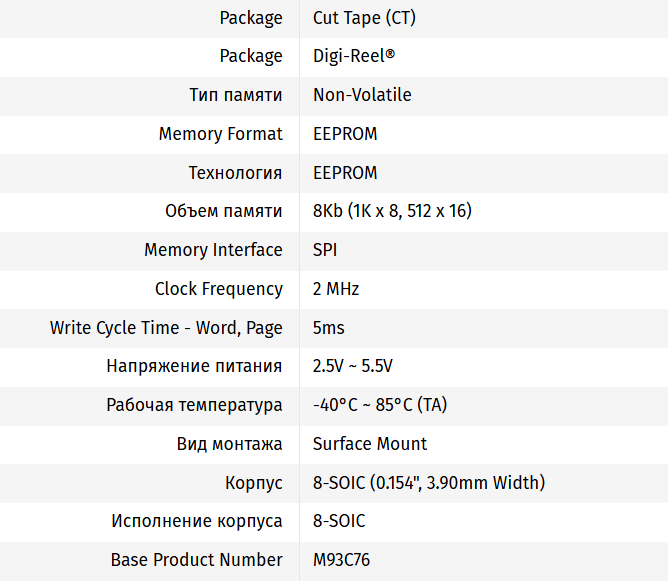Select the '5ms' write cycle value
668x586 pixels.
pyautogui.click(x=329, y=328)
